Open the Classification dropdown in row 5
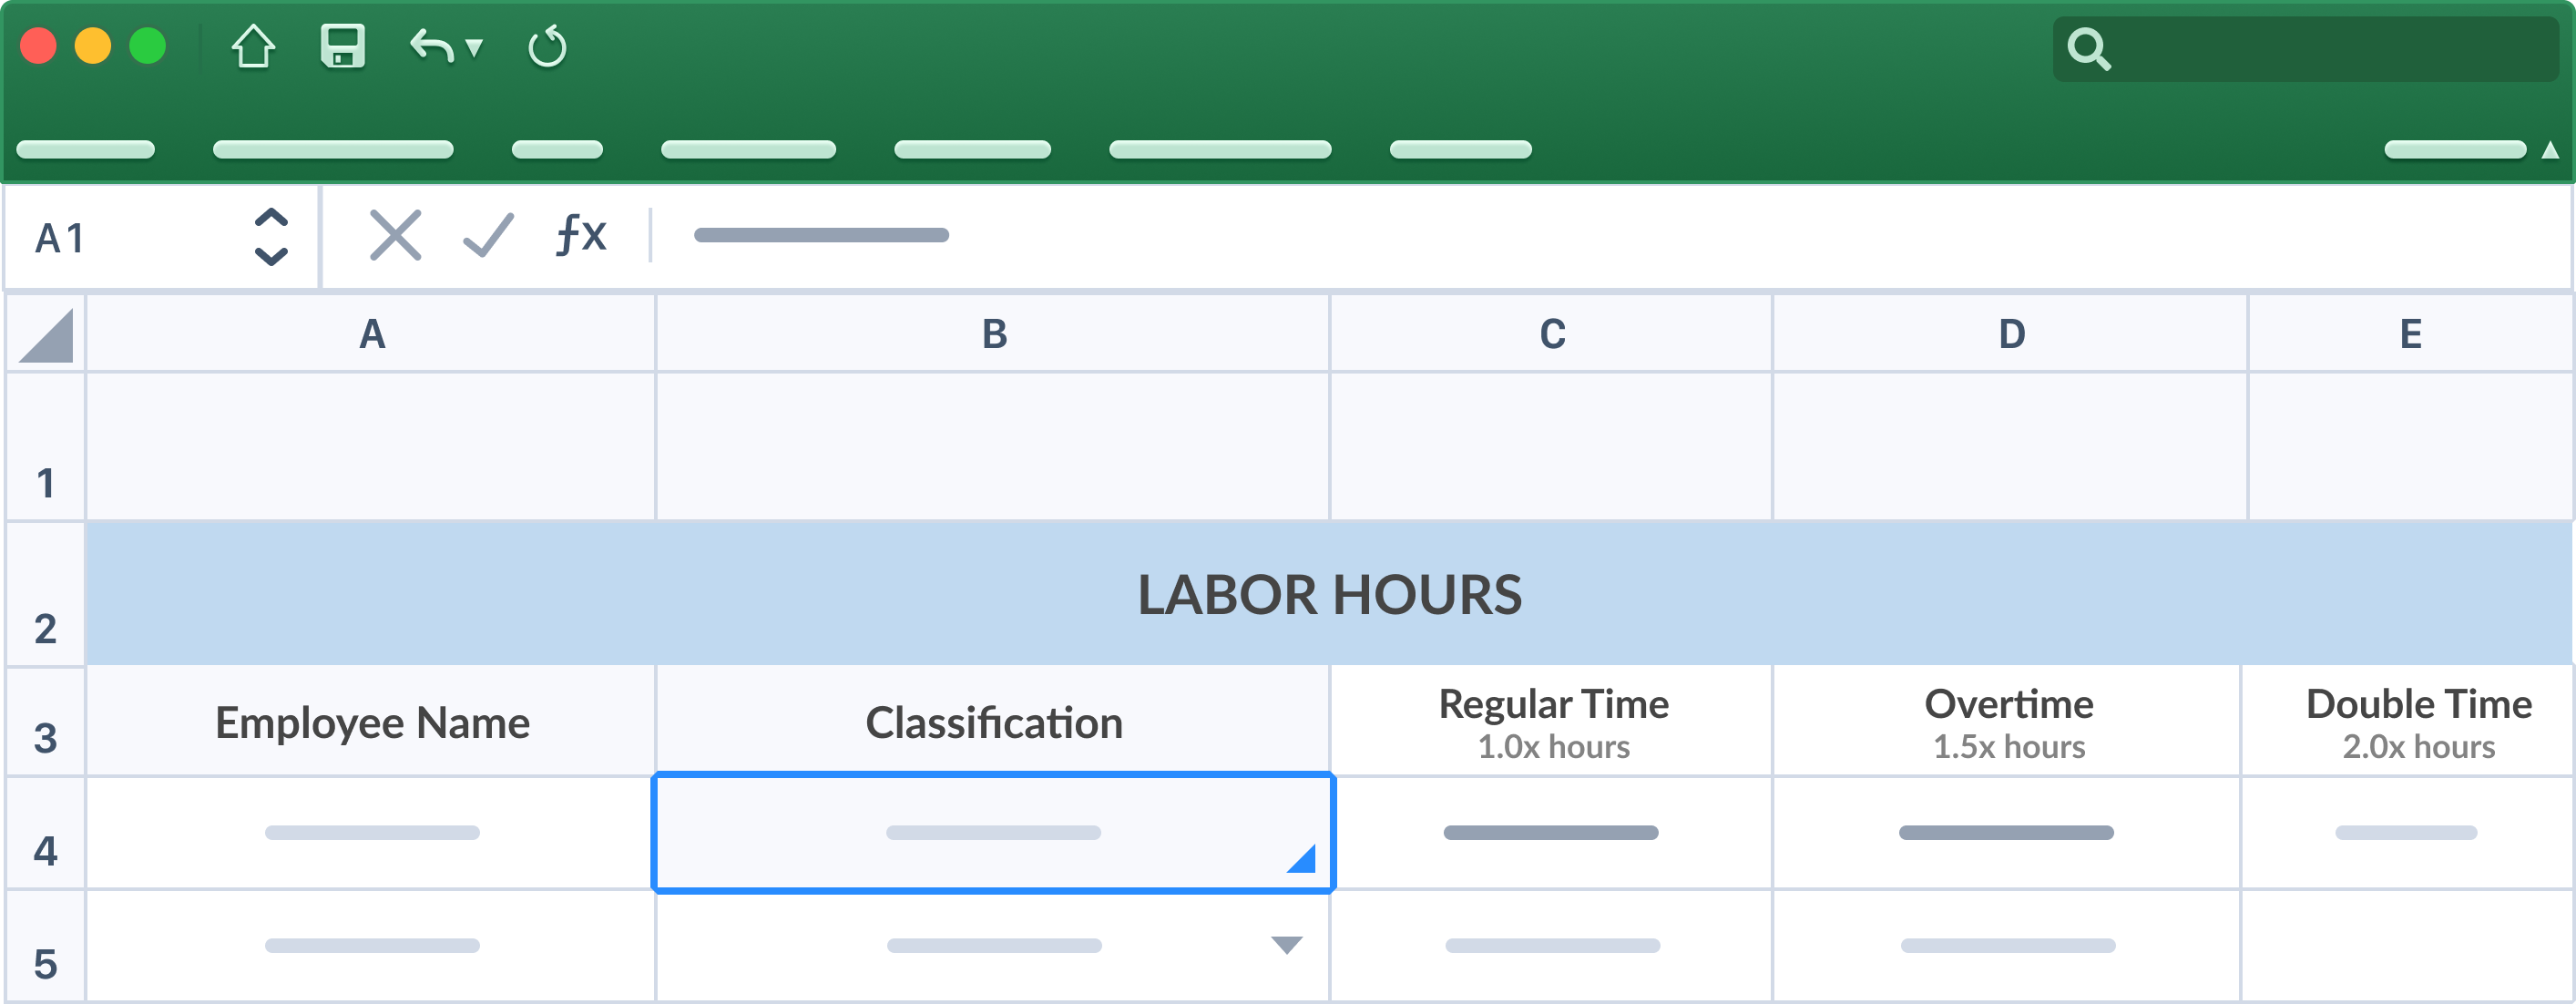The image size is (2576, 1004). pyautogui.click(x=1286, y=945)
